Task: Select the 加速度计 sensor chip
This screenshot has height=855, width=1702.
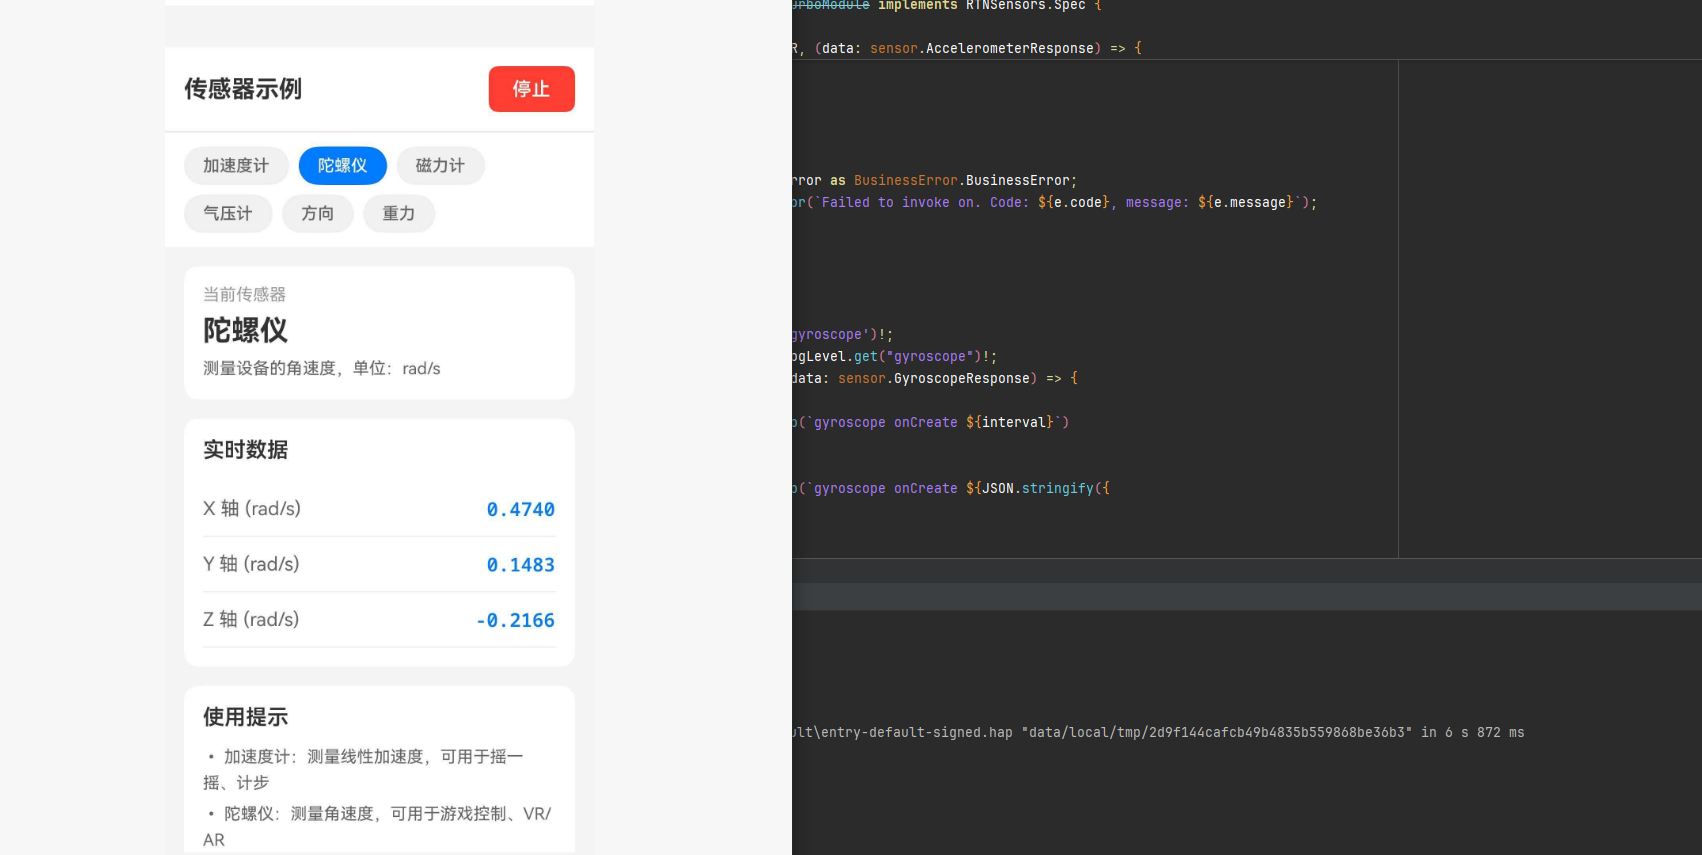Action: tap(236, 166)
